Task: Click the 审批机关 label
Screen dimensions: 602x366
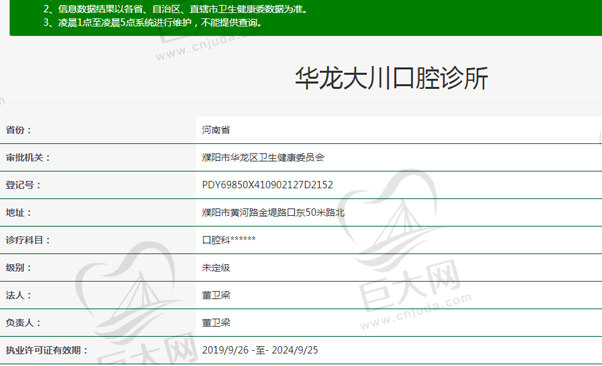Action: click(x=28, y=157)
